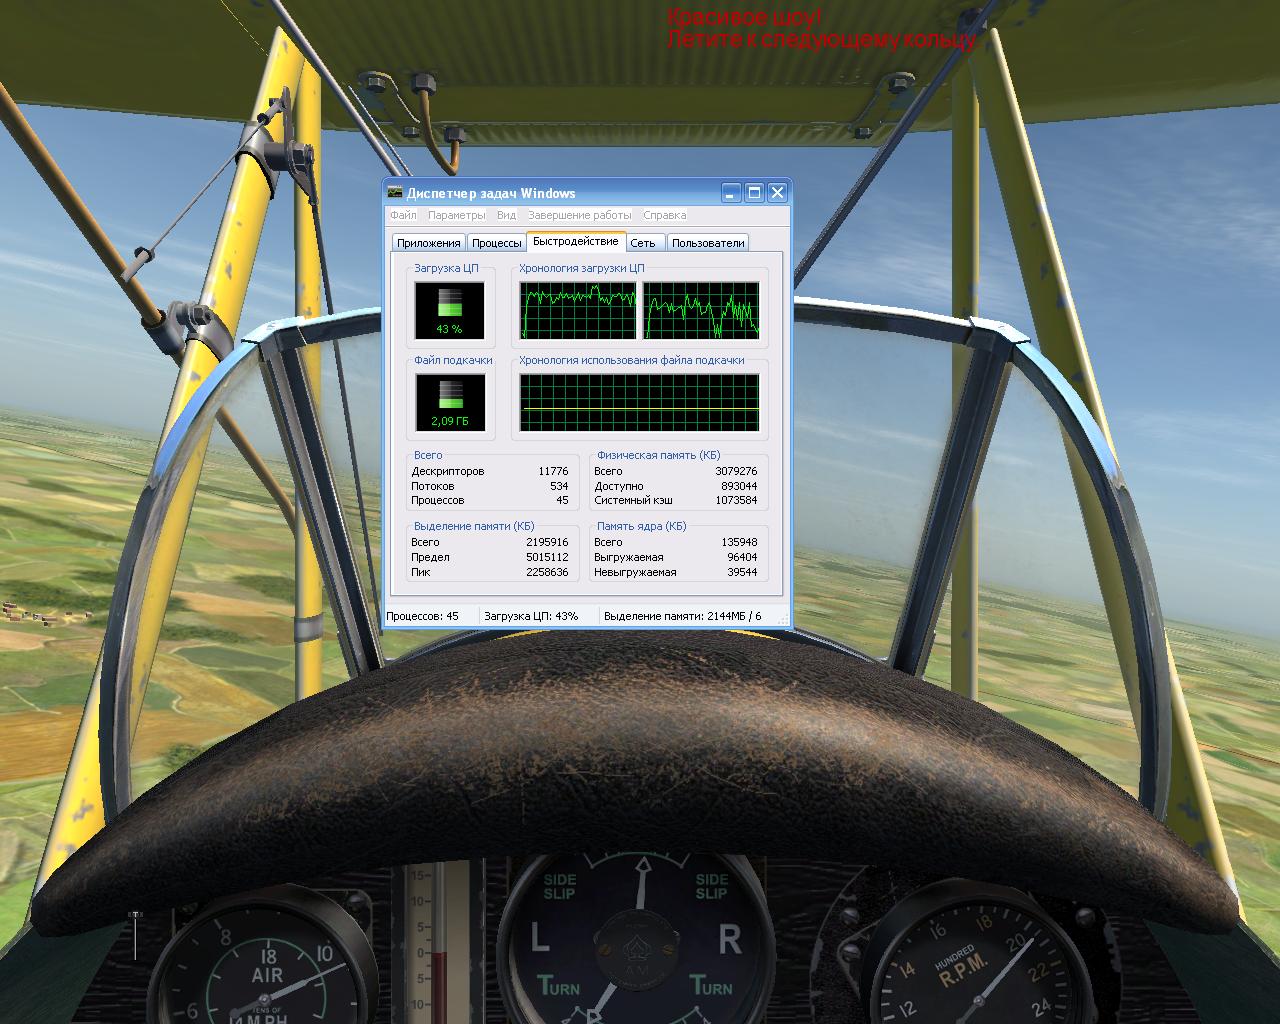1280x1024 pixels.
Task: Click the right CPU usage history graph
Action: [701, 310]
